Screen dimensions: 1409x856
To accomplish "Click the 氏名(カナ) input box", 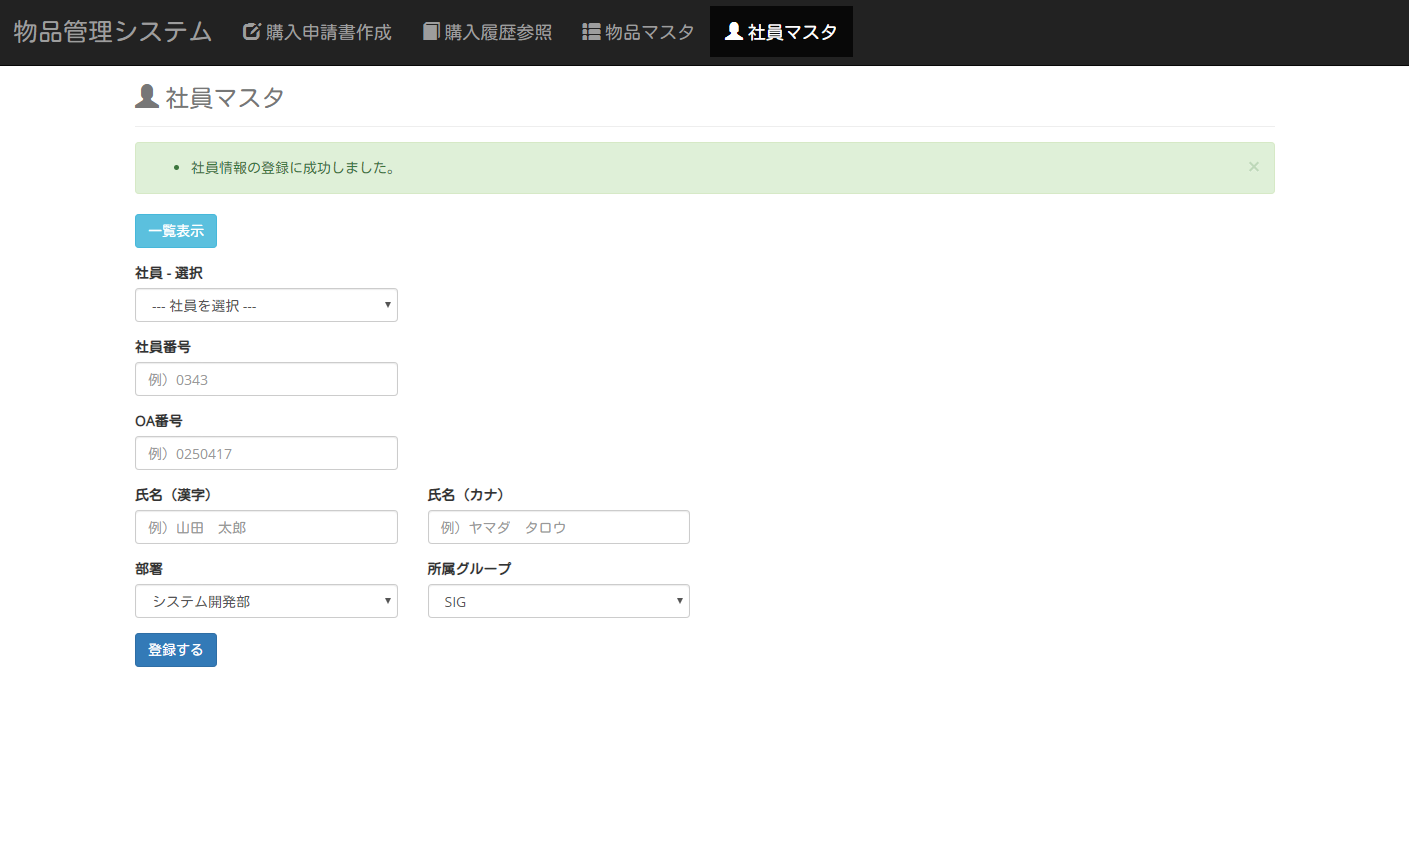I will coord(558,527).
